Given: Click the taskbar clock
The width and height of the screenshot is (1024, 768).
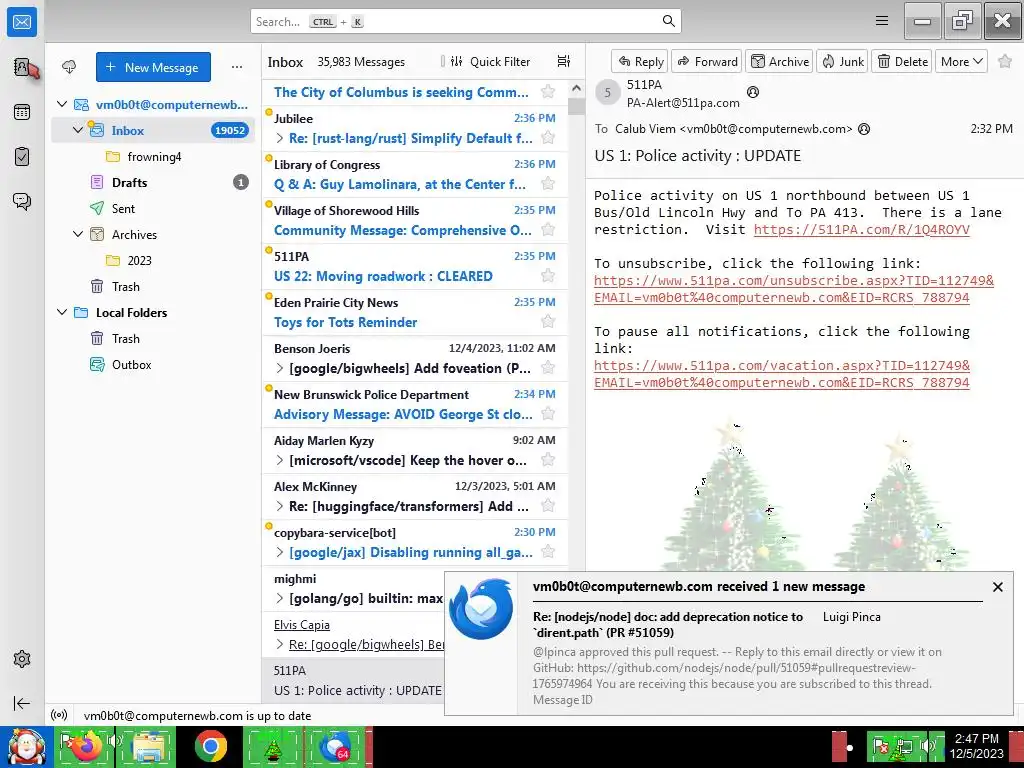Looking at the screenshot, I should [976, 746].
